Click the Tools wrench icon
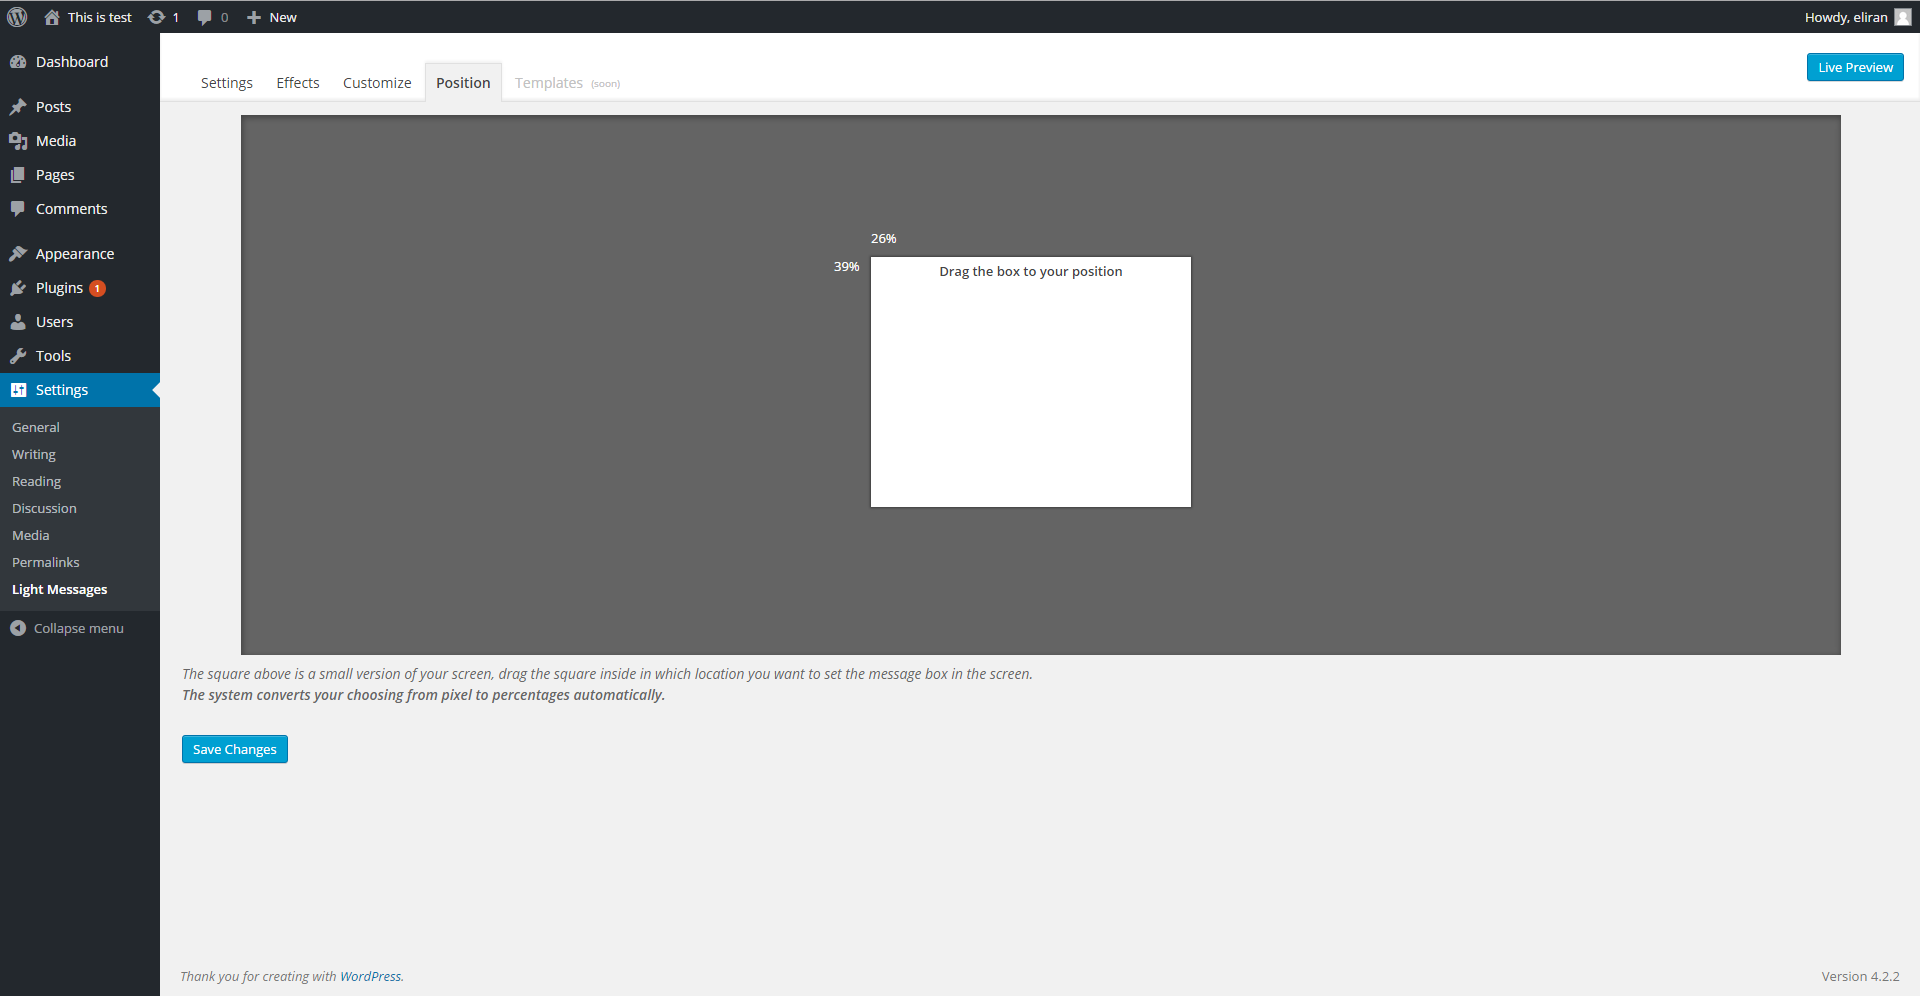 click(x=18, y=356)
